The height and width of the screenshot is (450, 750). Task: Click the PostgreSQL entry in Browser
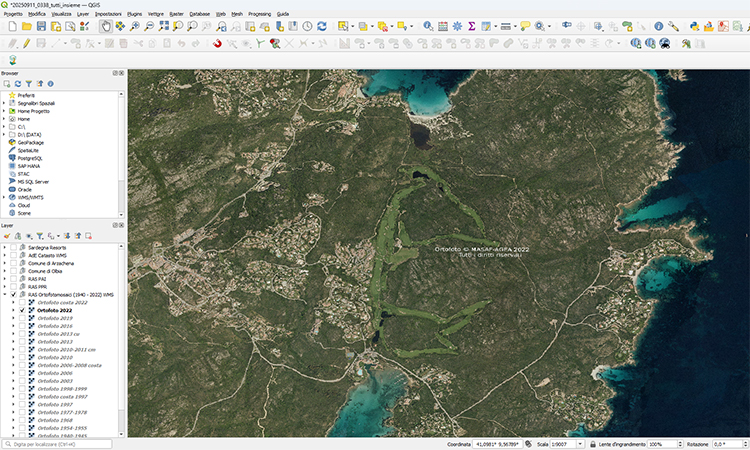click(31, 158)
